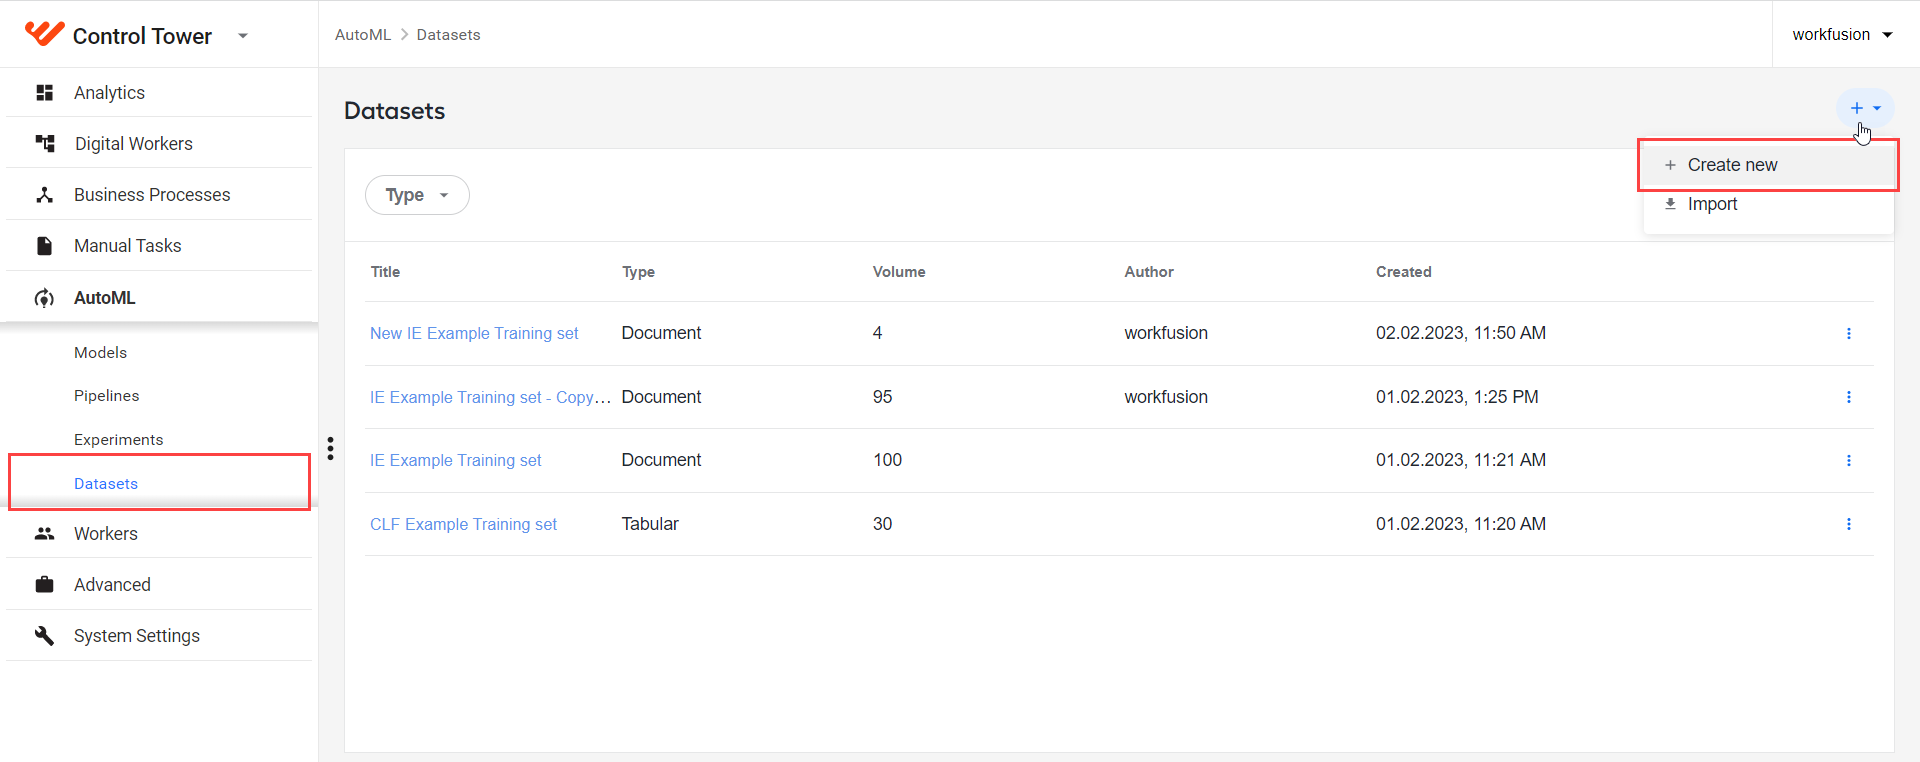Click the Datasets page heading
This screenshot has width=1920, height=762.
click(394, 111)
